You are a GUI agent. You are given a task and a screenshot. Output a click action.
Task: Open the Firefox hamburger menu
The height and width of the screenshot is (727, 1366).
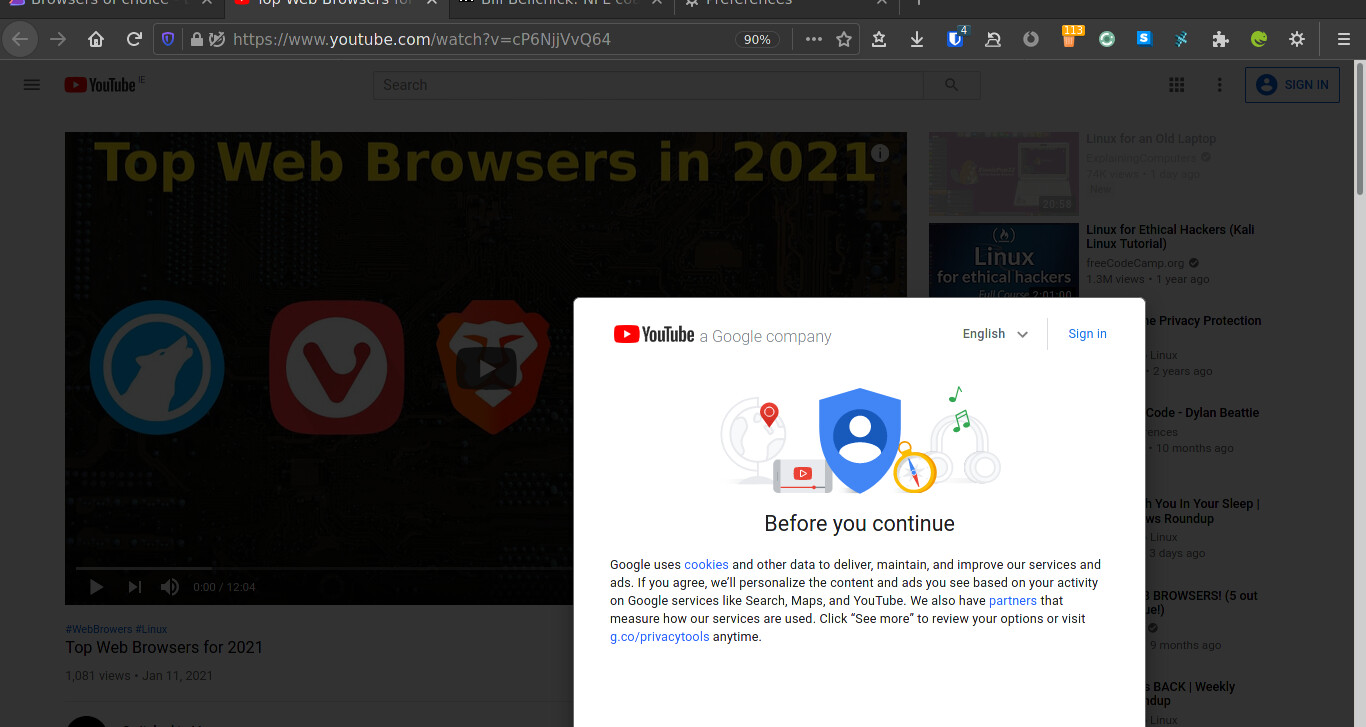click(x=1344, y=40)
